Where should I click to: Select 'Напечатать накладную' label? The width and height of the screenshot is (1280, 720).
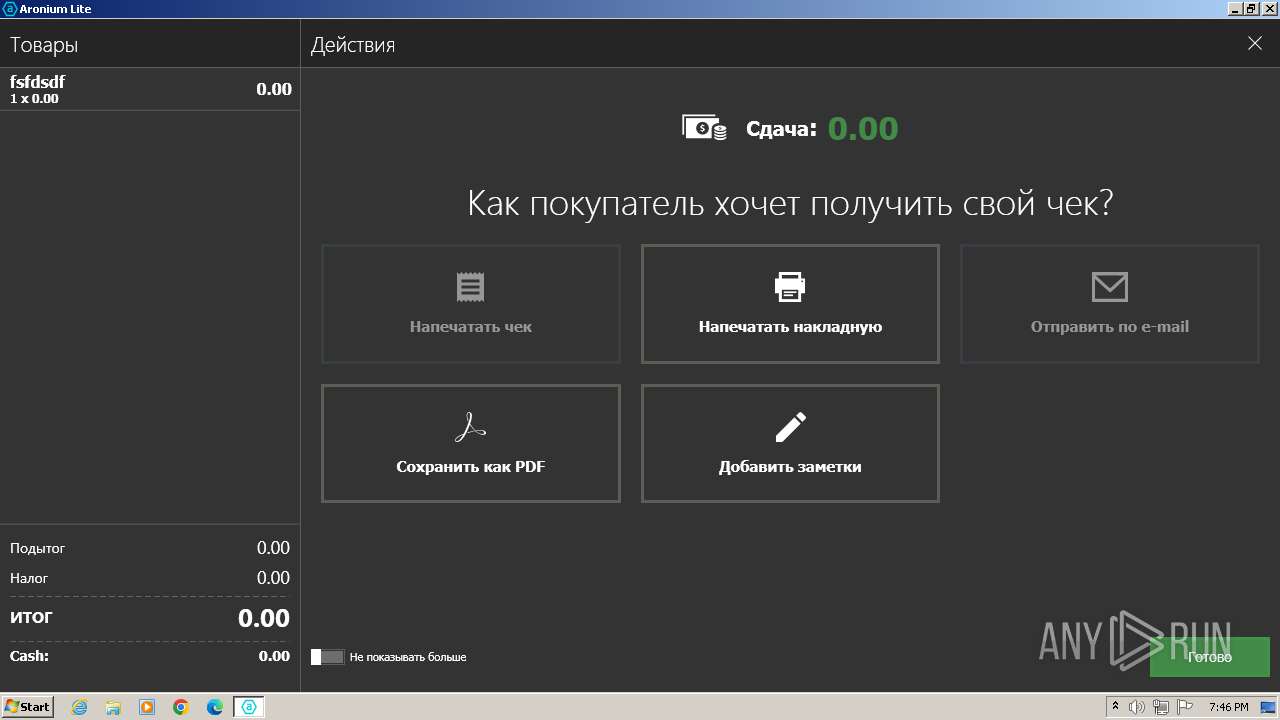[x=790, y=326]
